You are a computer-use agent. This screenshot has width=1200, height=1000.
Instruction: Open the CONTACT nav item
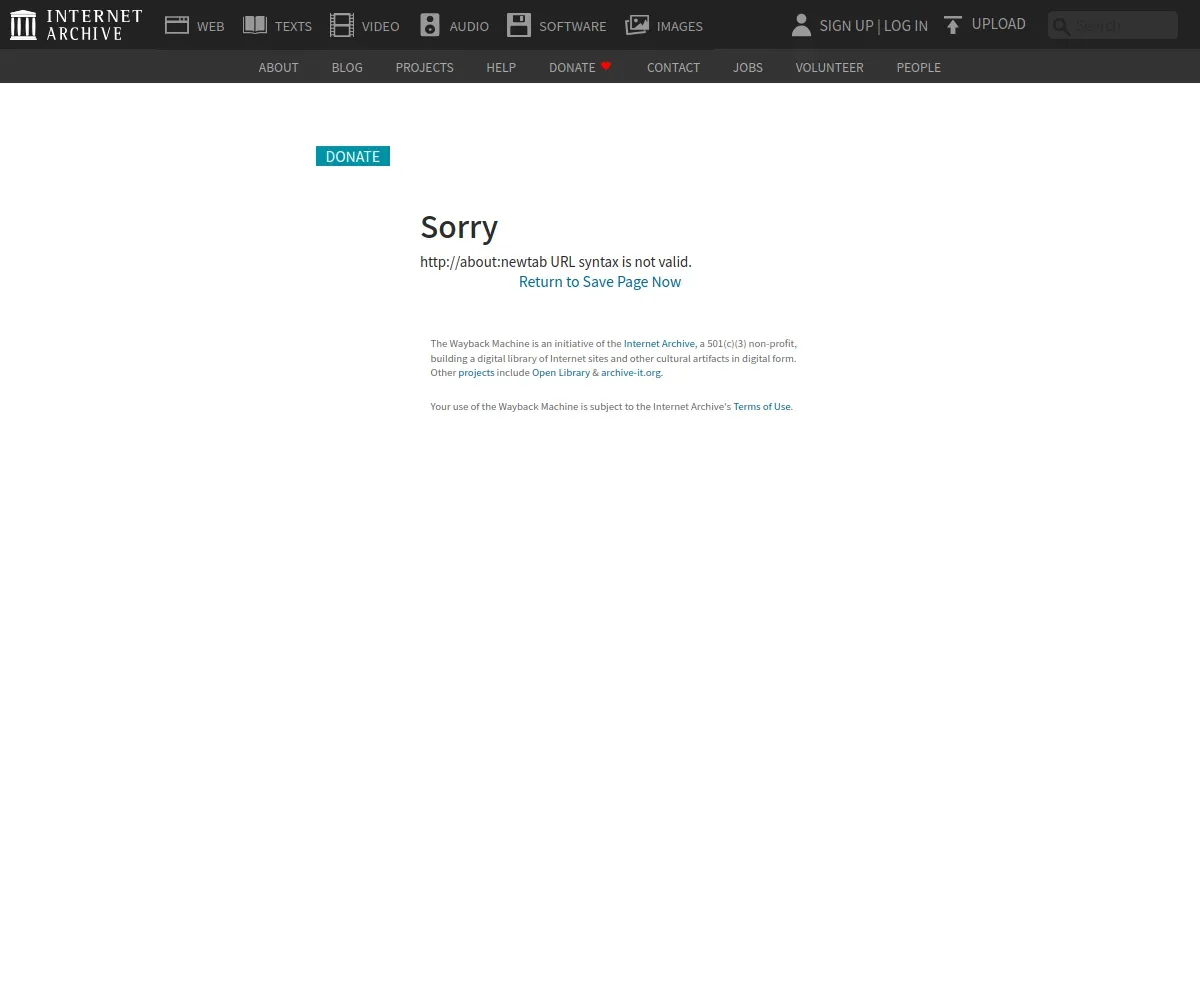point(673,67)
